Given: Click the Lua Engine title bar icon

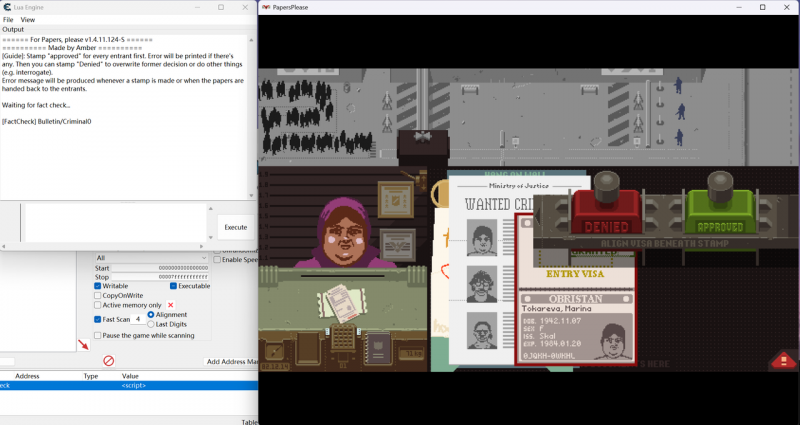Looking at the screenshot, I should pyautogui.click(x=7, y=7).
